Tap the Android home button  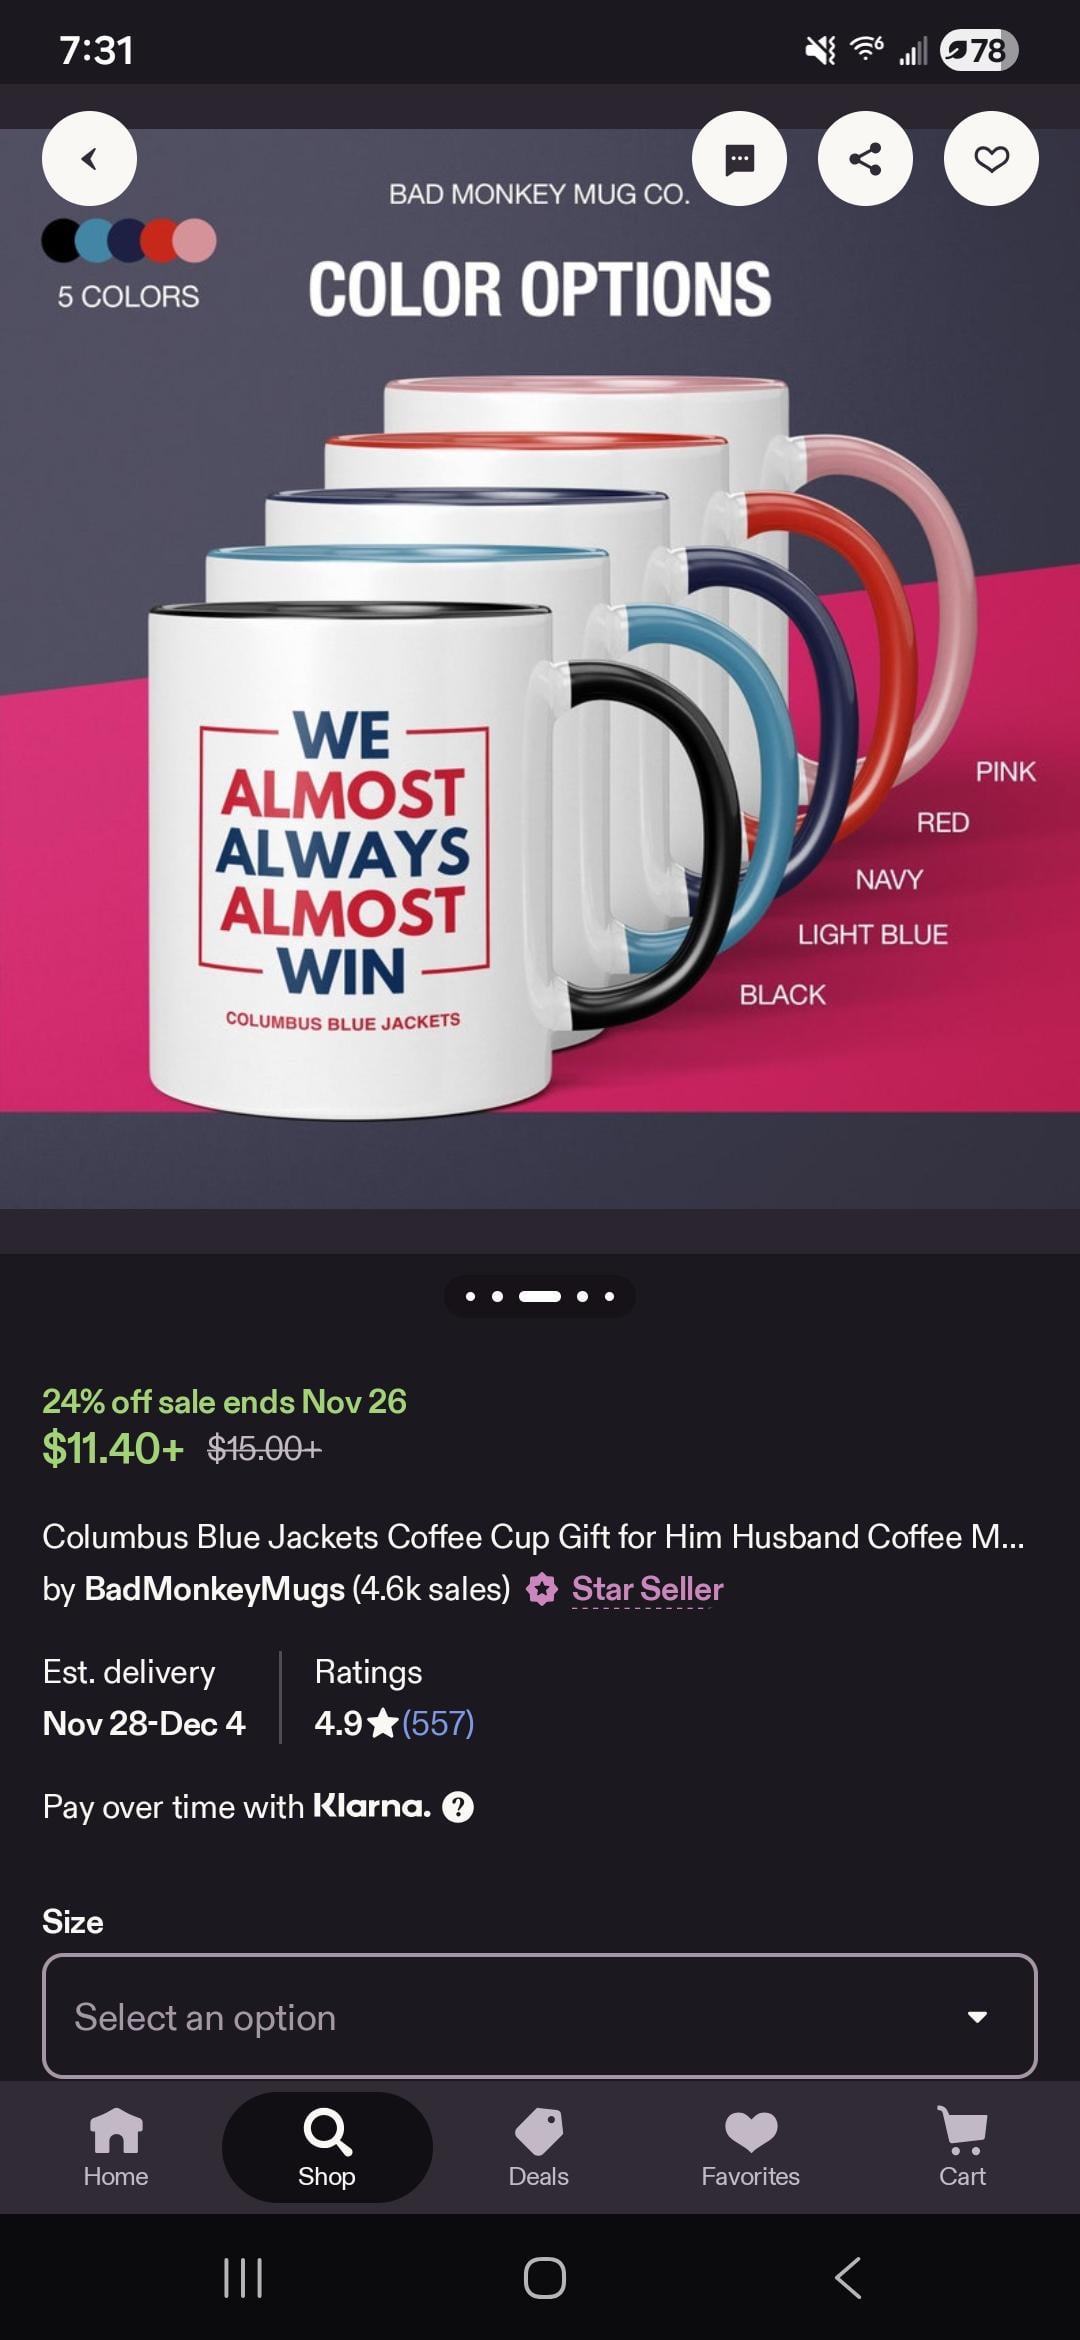545,2278
